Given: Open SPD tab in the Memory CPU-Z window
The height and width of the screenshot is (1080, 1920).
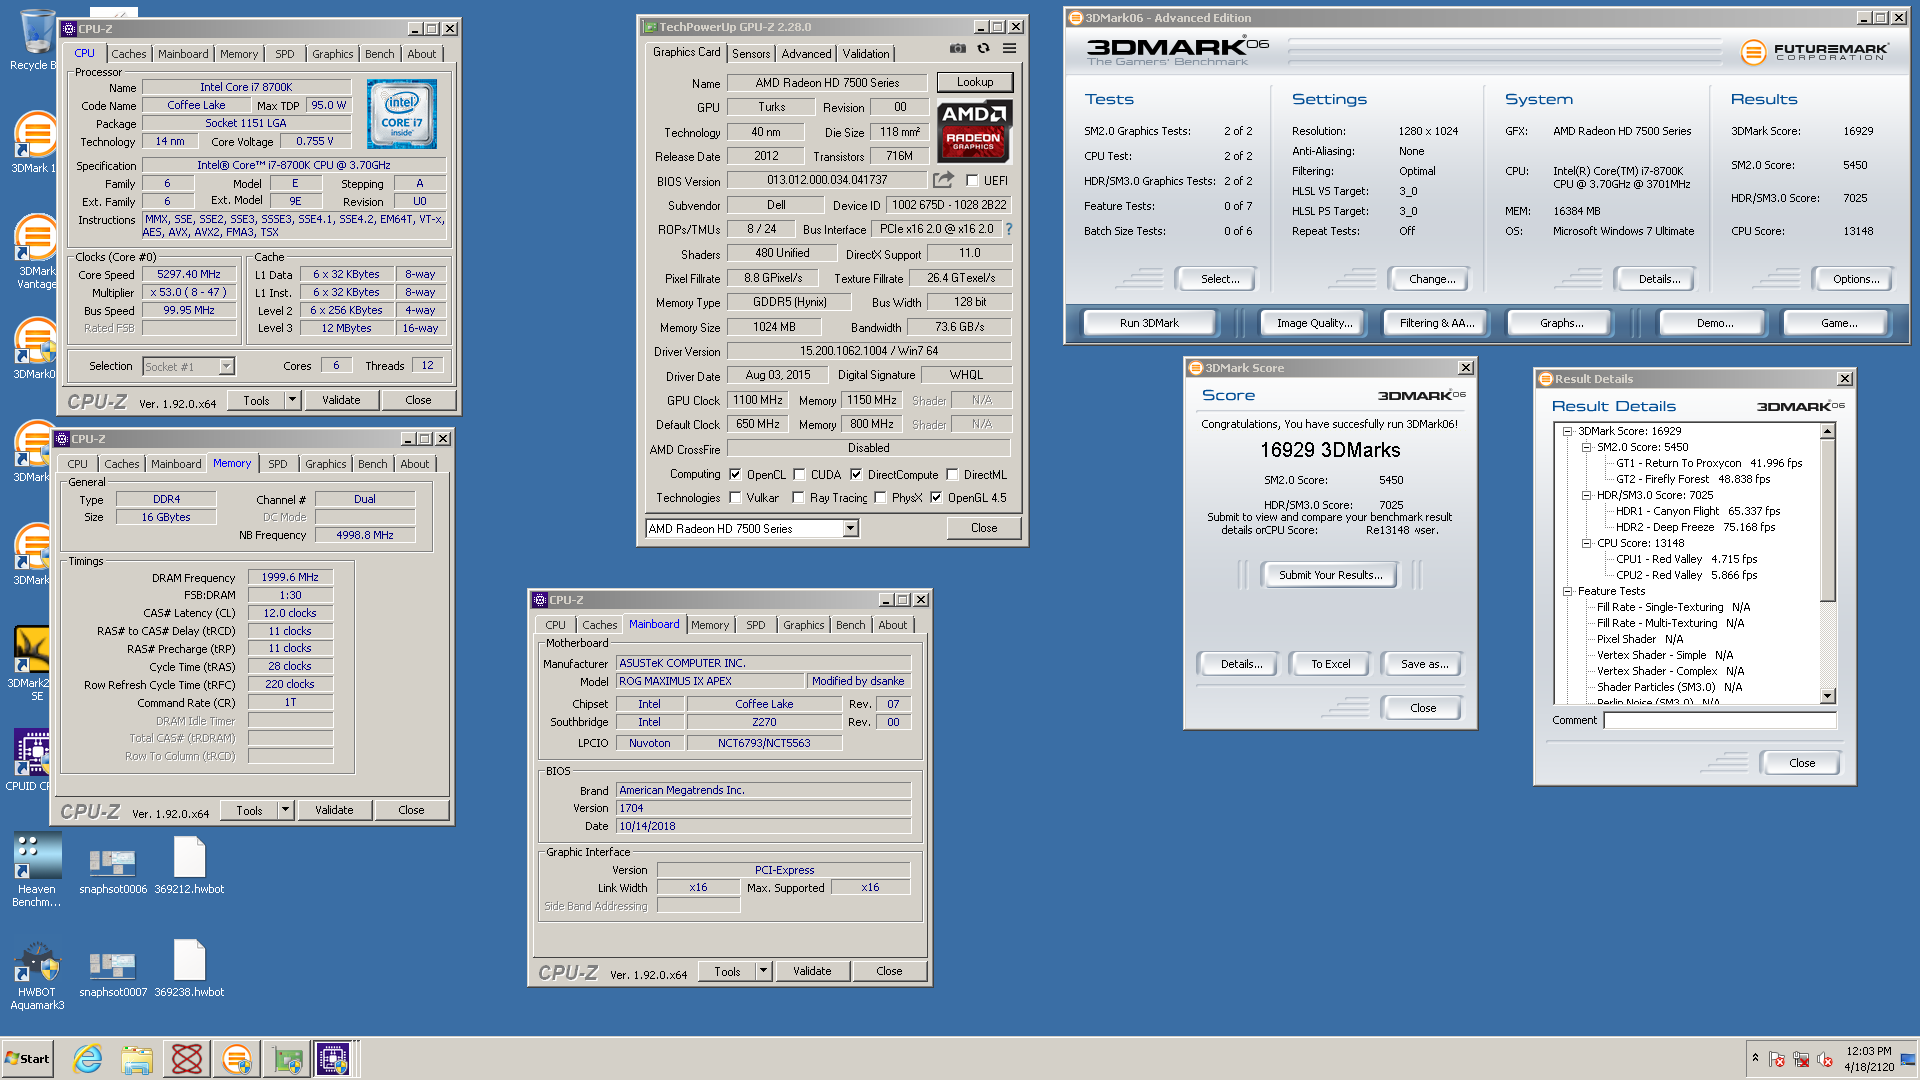Looking at the screenshot, I should pyautogui.click(x=278, y=464).
